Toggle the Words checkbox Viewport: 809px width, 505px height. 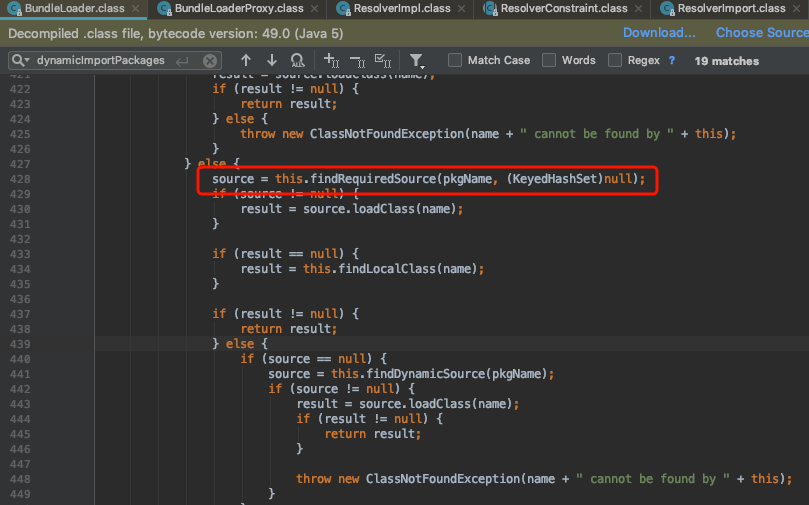click(549, 60)
